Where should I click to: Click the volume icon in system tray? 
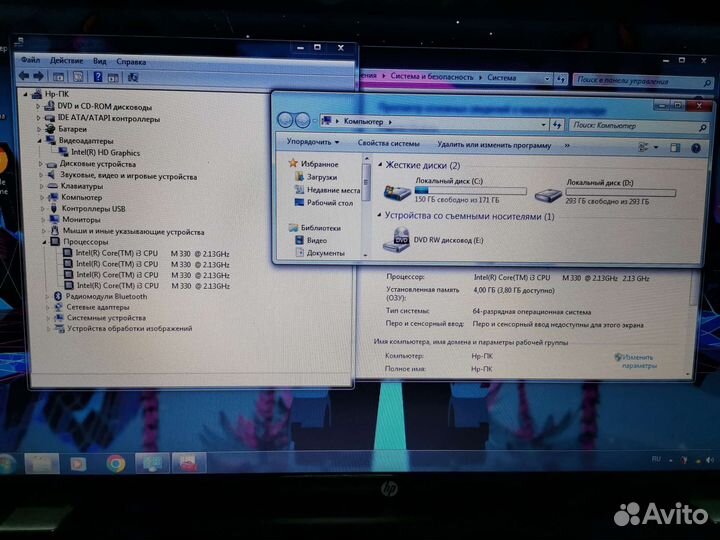710,460
